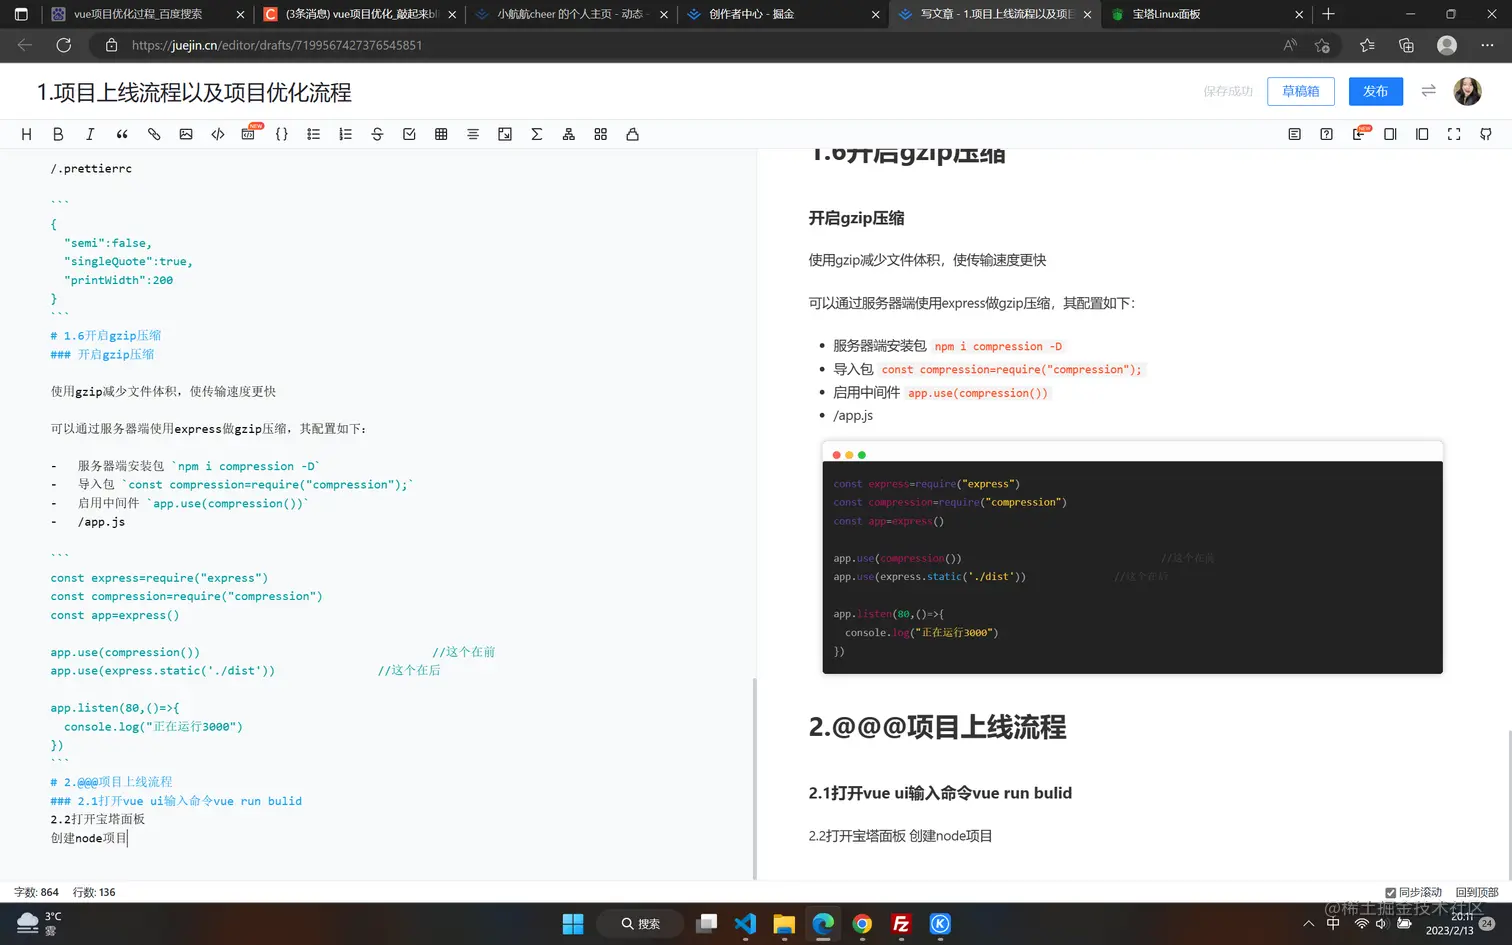This screenshot has height=945, width=1512.
Task: Open browser settings and more menu
Action: click(1487, 45)
